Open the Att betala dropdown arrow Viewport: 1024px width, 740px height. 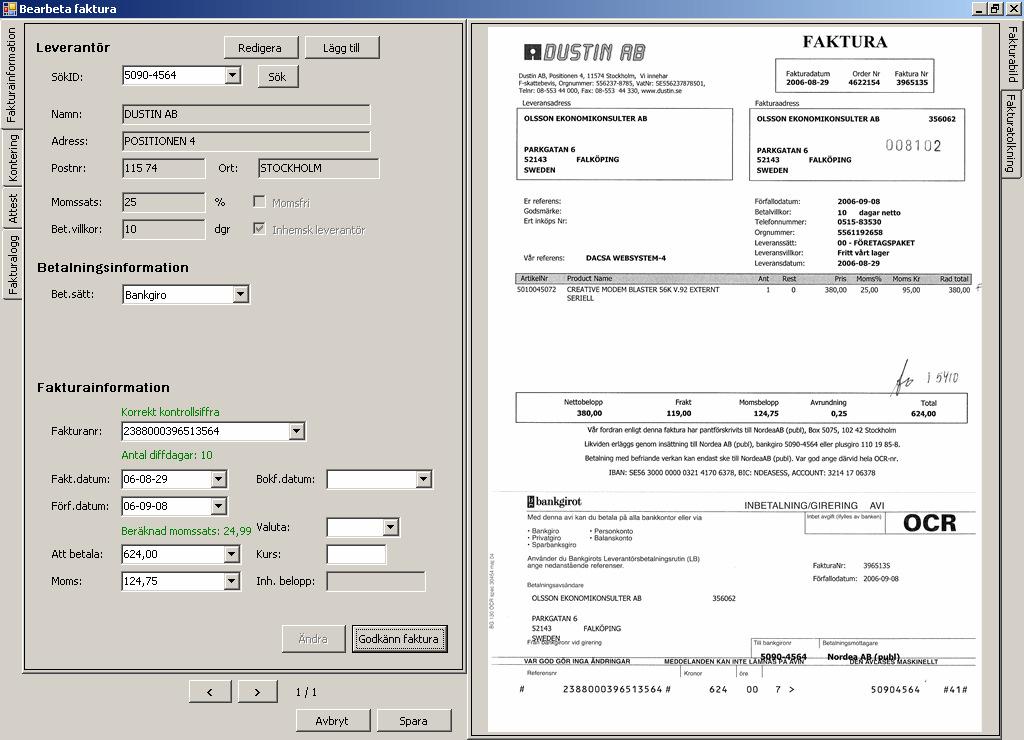[x=231, y=555]
